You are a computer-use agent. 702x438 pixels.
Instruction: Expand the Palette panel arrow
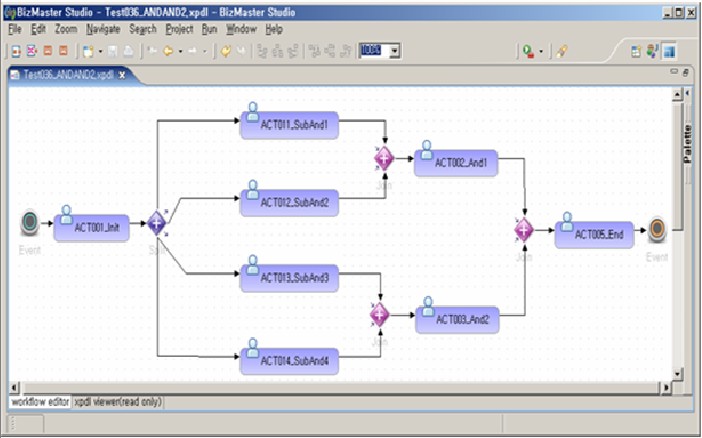[688, 93]
